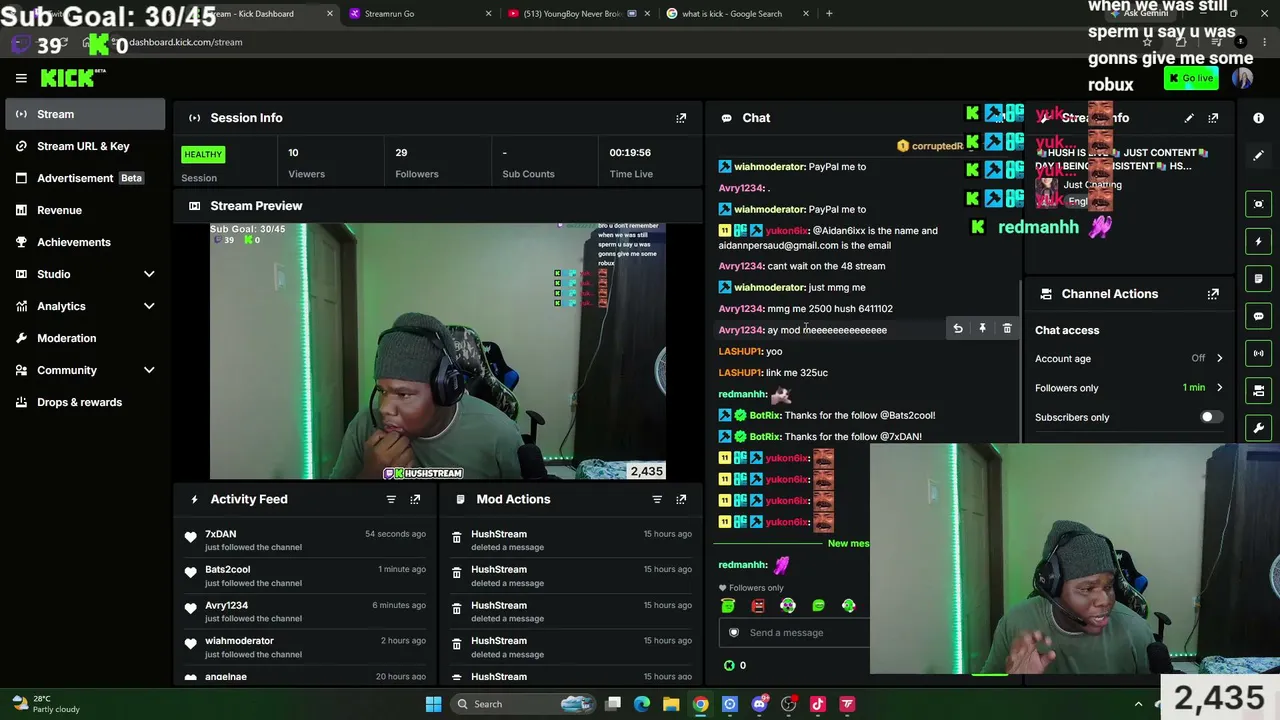
Task: Open the shield icon in message box
Action: tap(734, 633)
